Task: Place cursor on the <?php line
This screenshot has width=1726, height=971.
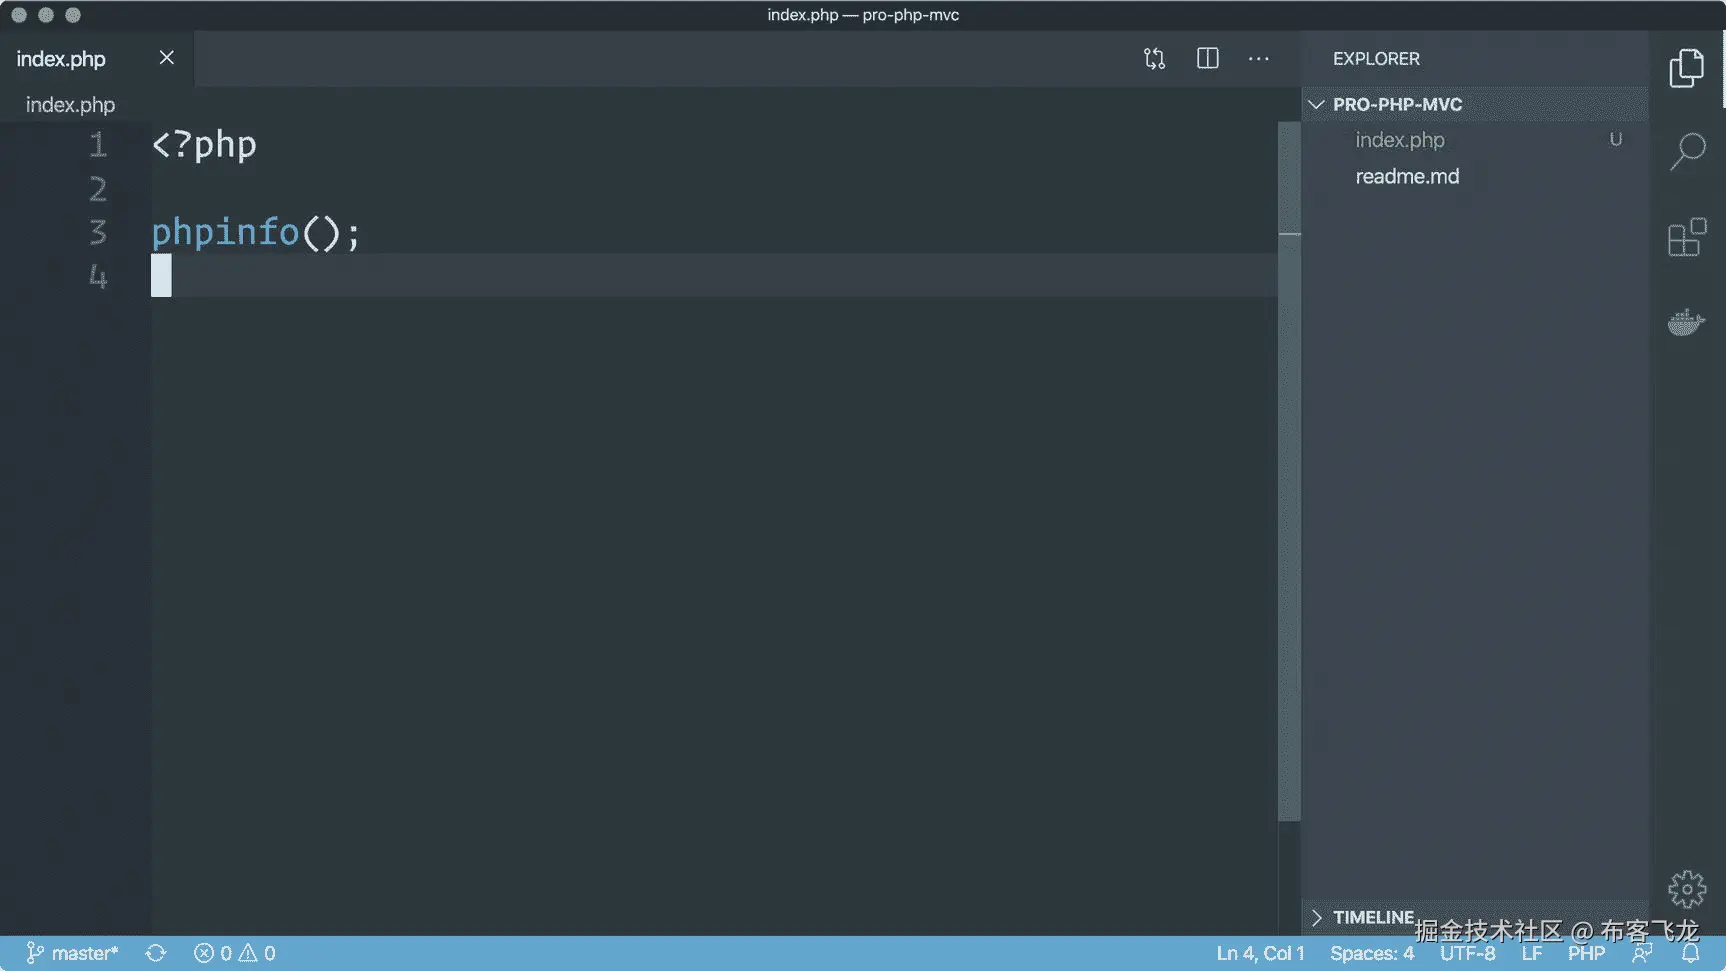Action: coord(204,145)
